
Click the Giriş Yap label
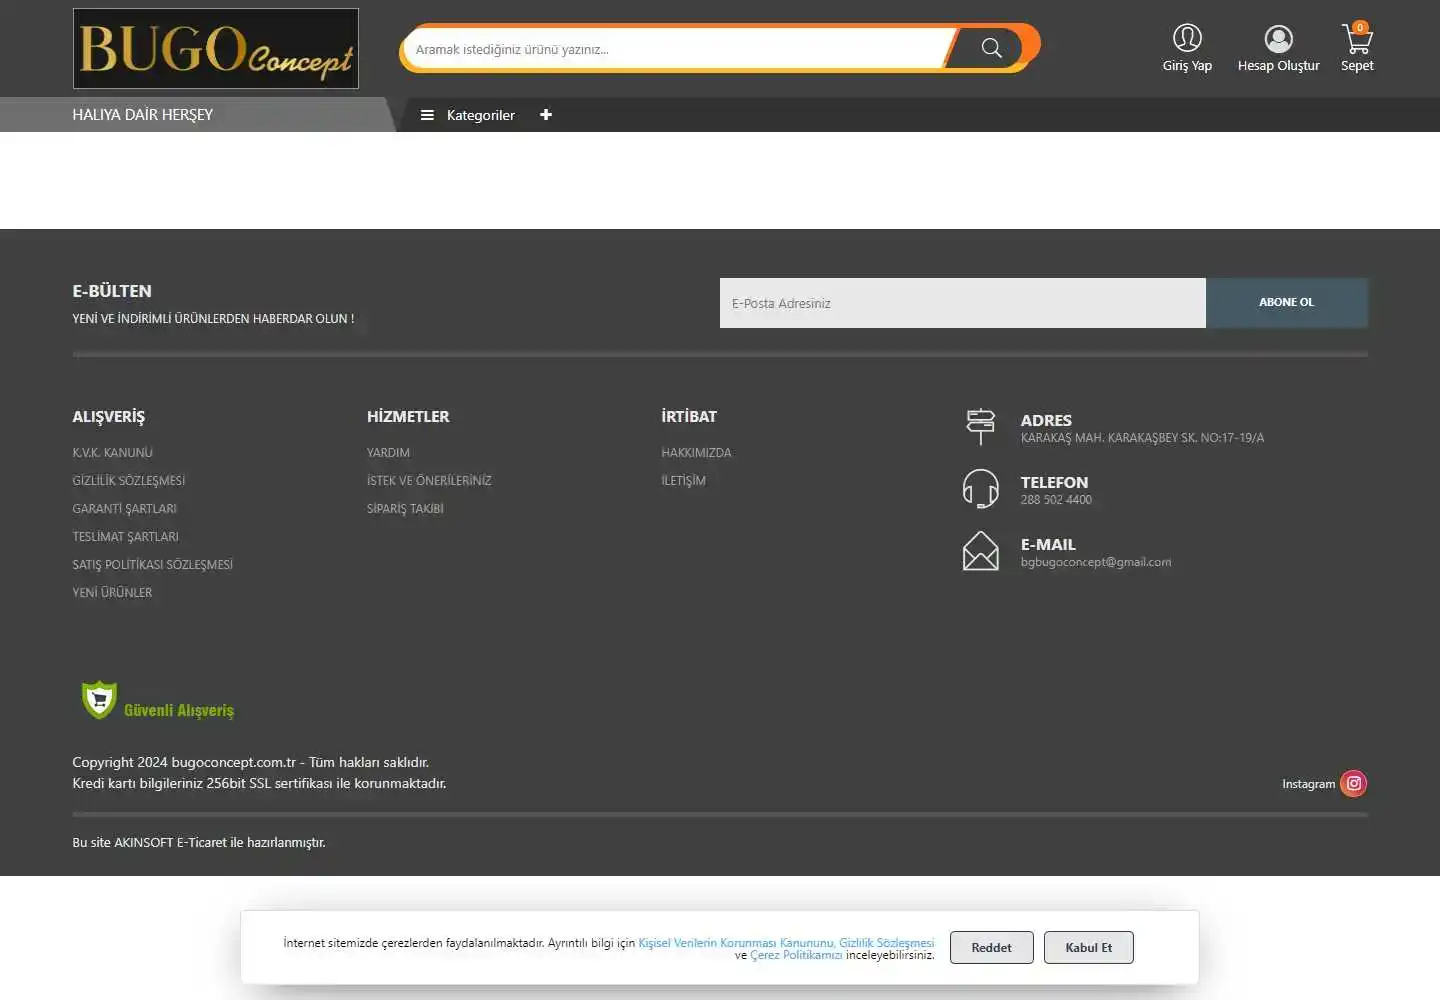tap(1187, 66)
